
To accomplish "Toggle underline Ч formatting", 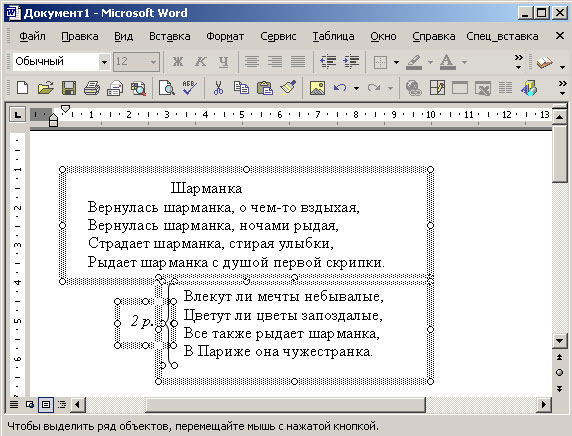I will (223, 62).
